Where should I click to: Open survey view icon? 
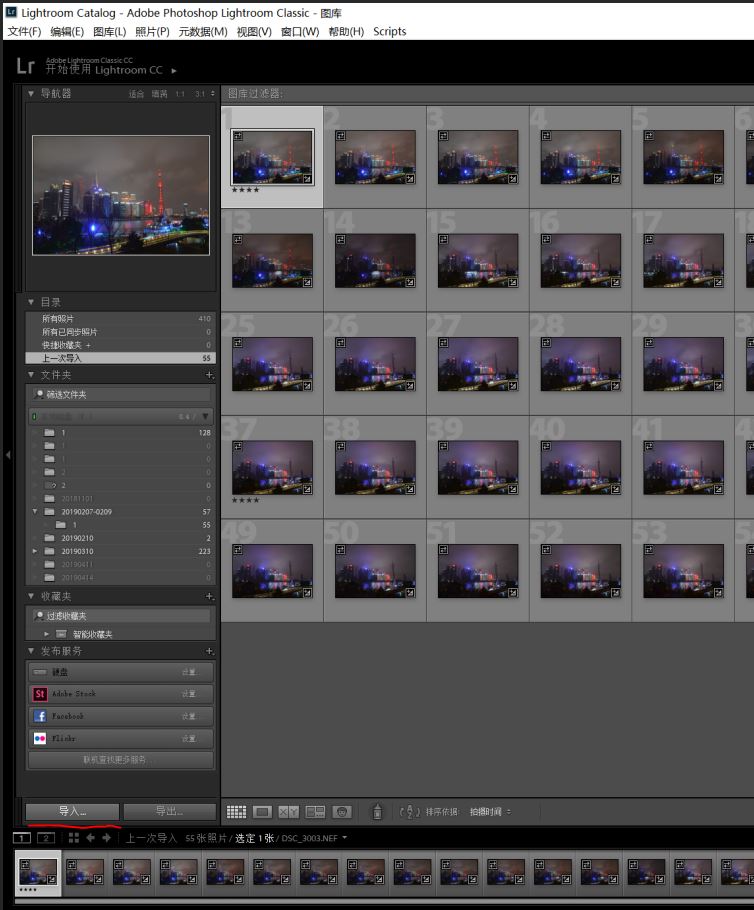[315, 812]
